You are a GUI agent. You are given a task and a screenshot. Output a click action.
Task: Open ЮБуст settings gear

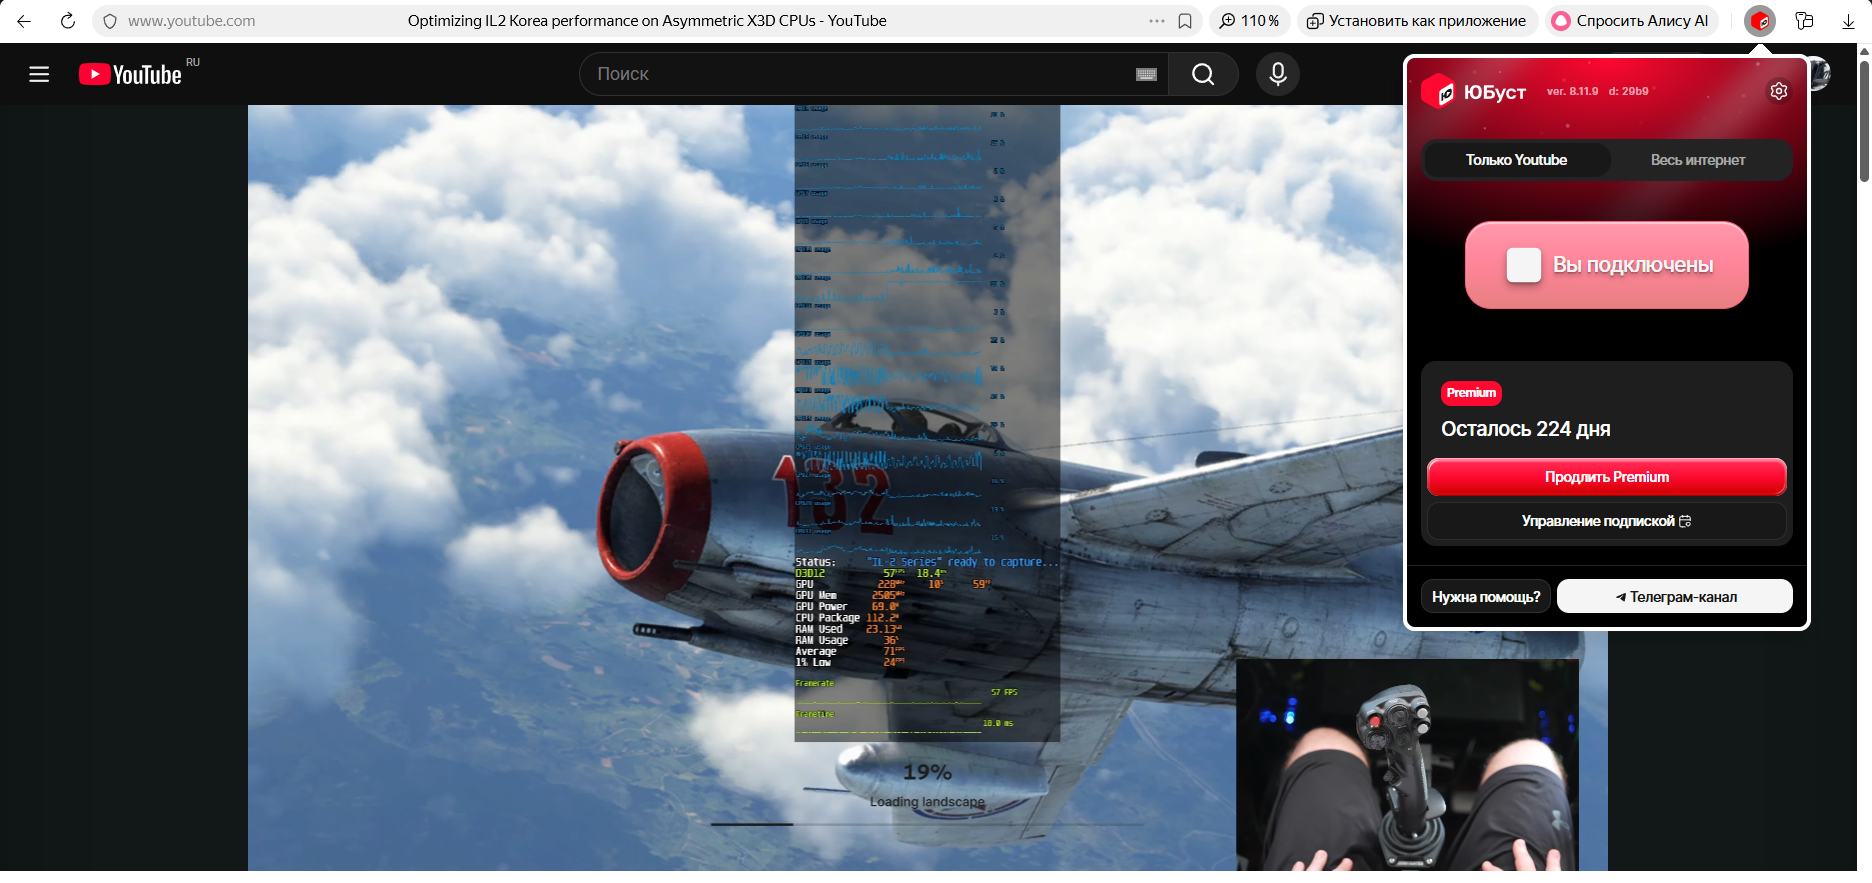coord(1778,91)
